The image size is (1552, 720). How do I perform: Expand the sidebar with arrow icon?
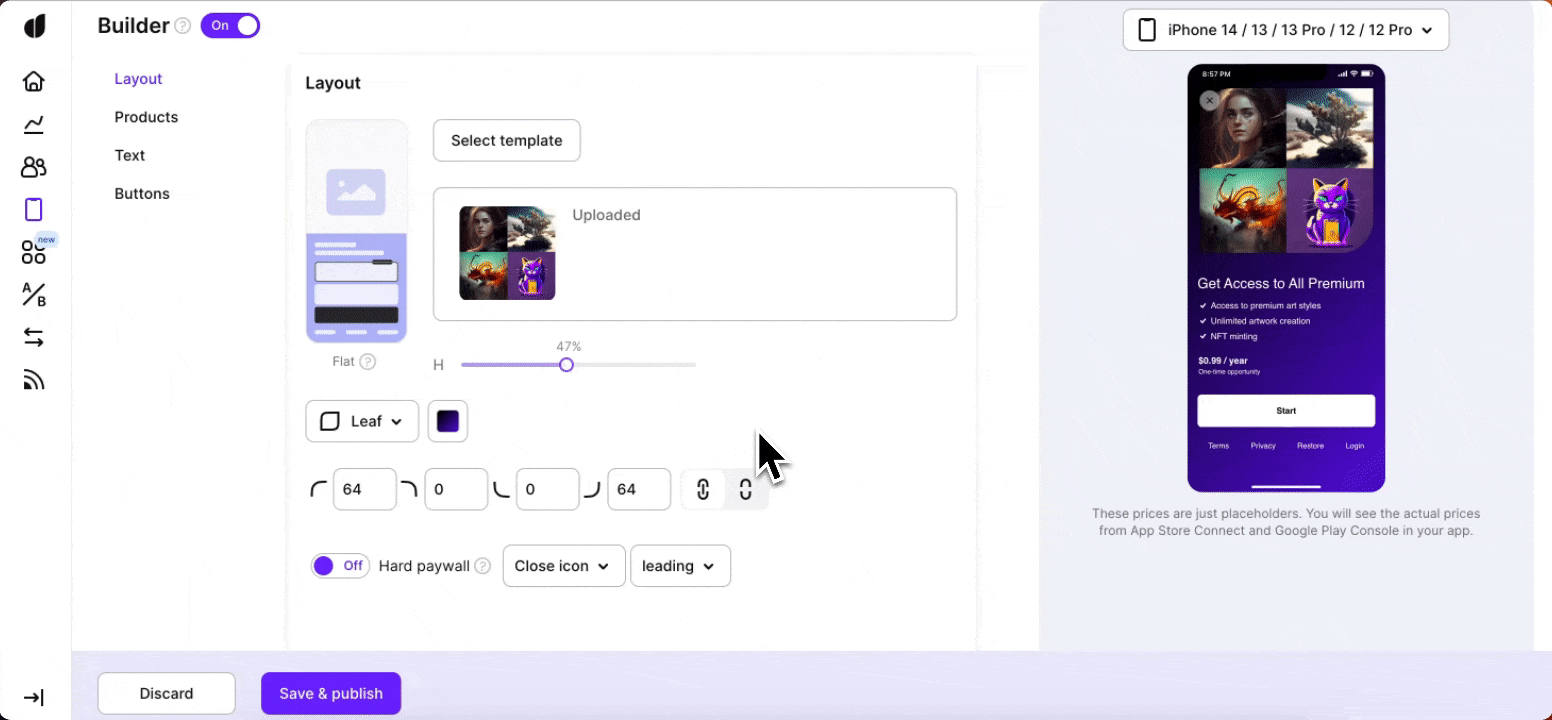(x=34, y=698)
